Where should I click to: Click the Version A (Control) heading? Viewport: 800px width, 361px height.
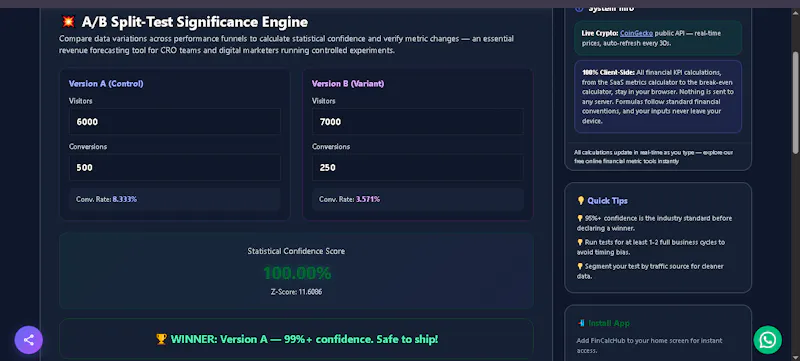point(106,84)
